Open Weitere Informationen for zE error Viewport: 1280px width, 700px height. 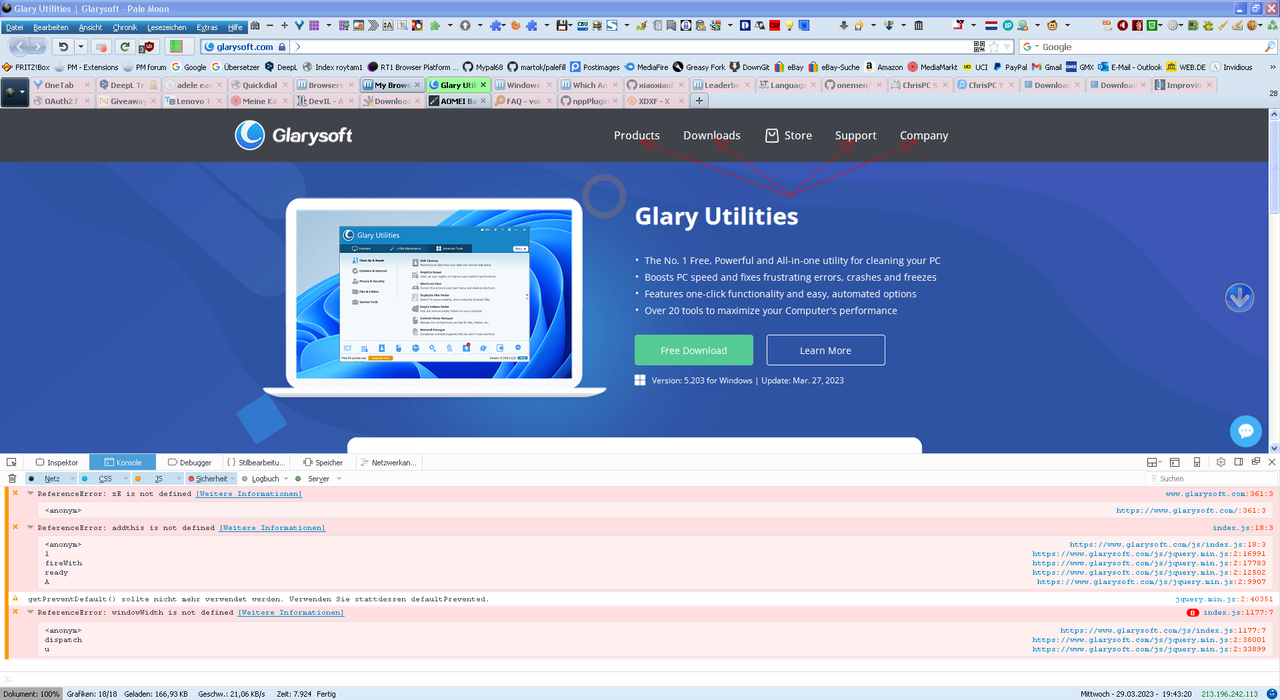coord(249,494)
